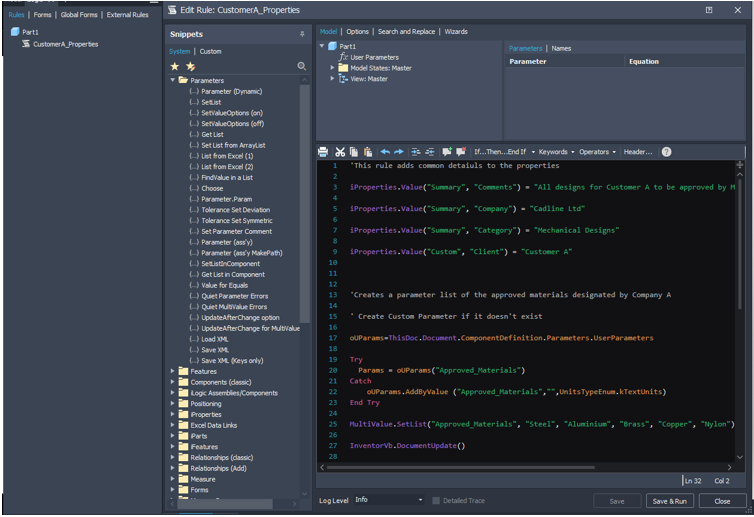Screen dimensions: 754x517
Task: Redo with the blue forward arrow
Action: [399, 152]
